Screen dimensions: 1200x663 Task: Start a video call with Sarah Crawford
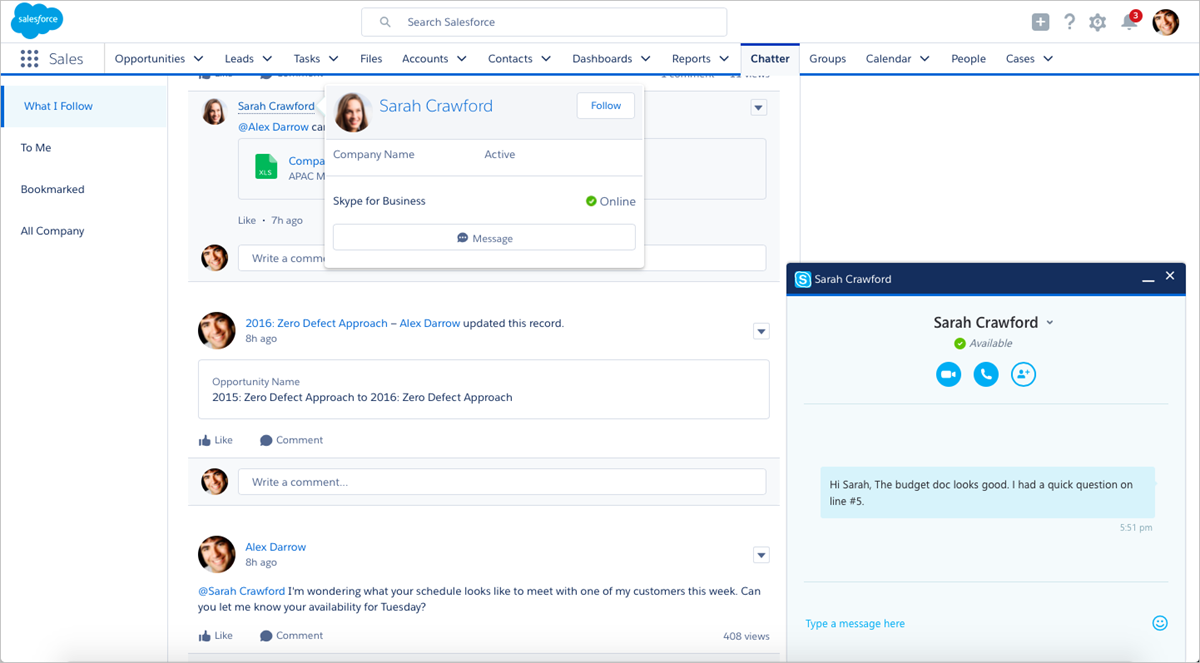coord(948,374)
